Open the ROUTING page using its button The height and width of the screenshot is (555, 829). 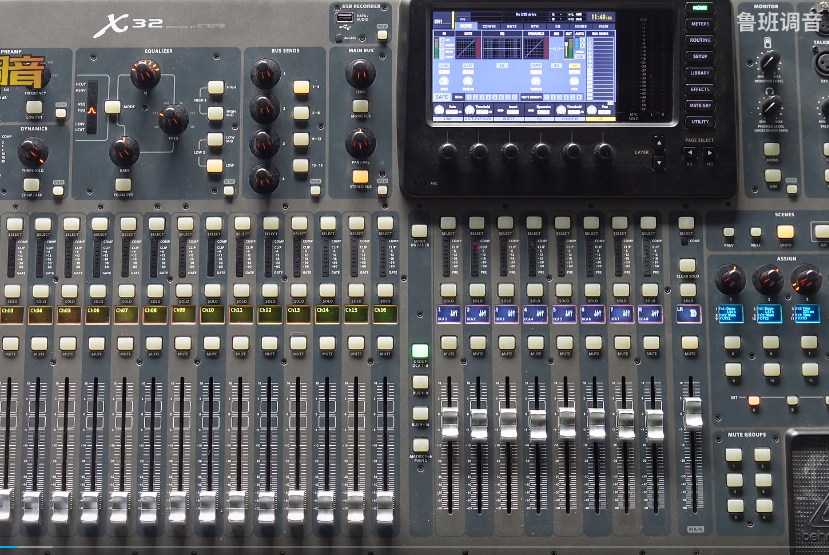(x=699, y=40)
